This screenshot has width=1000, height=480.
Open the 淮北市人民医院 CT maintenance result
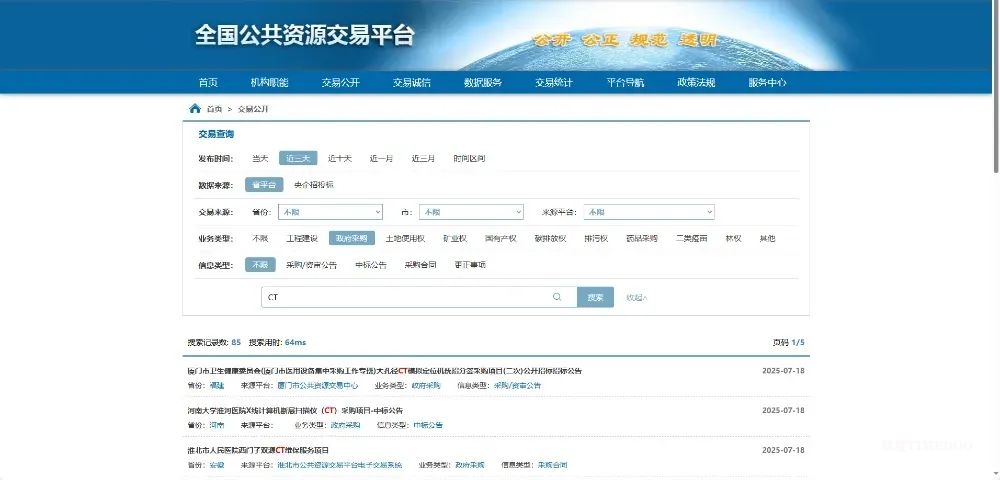[x=258, y=450]
